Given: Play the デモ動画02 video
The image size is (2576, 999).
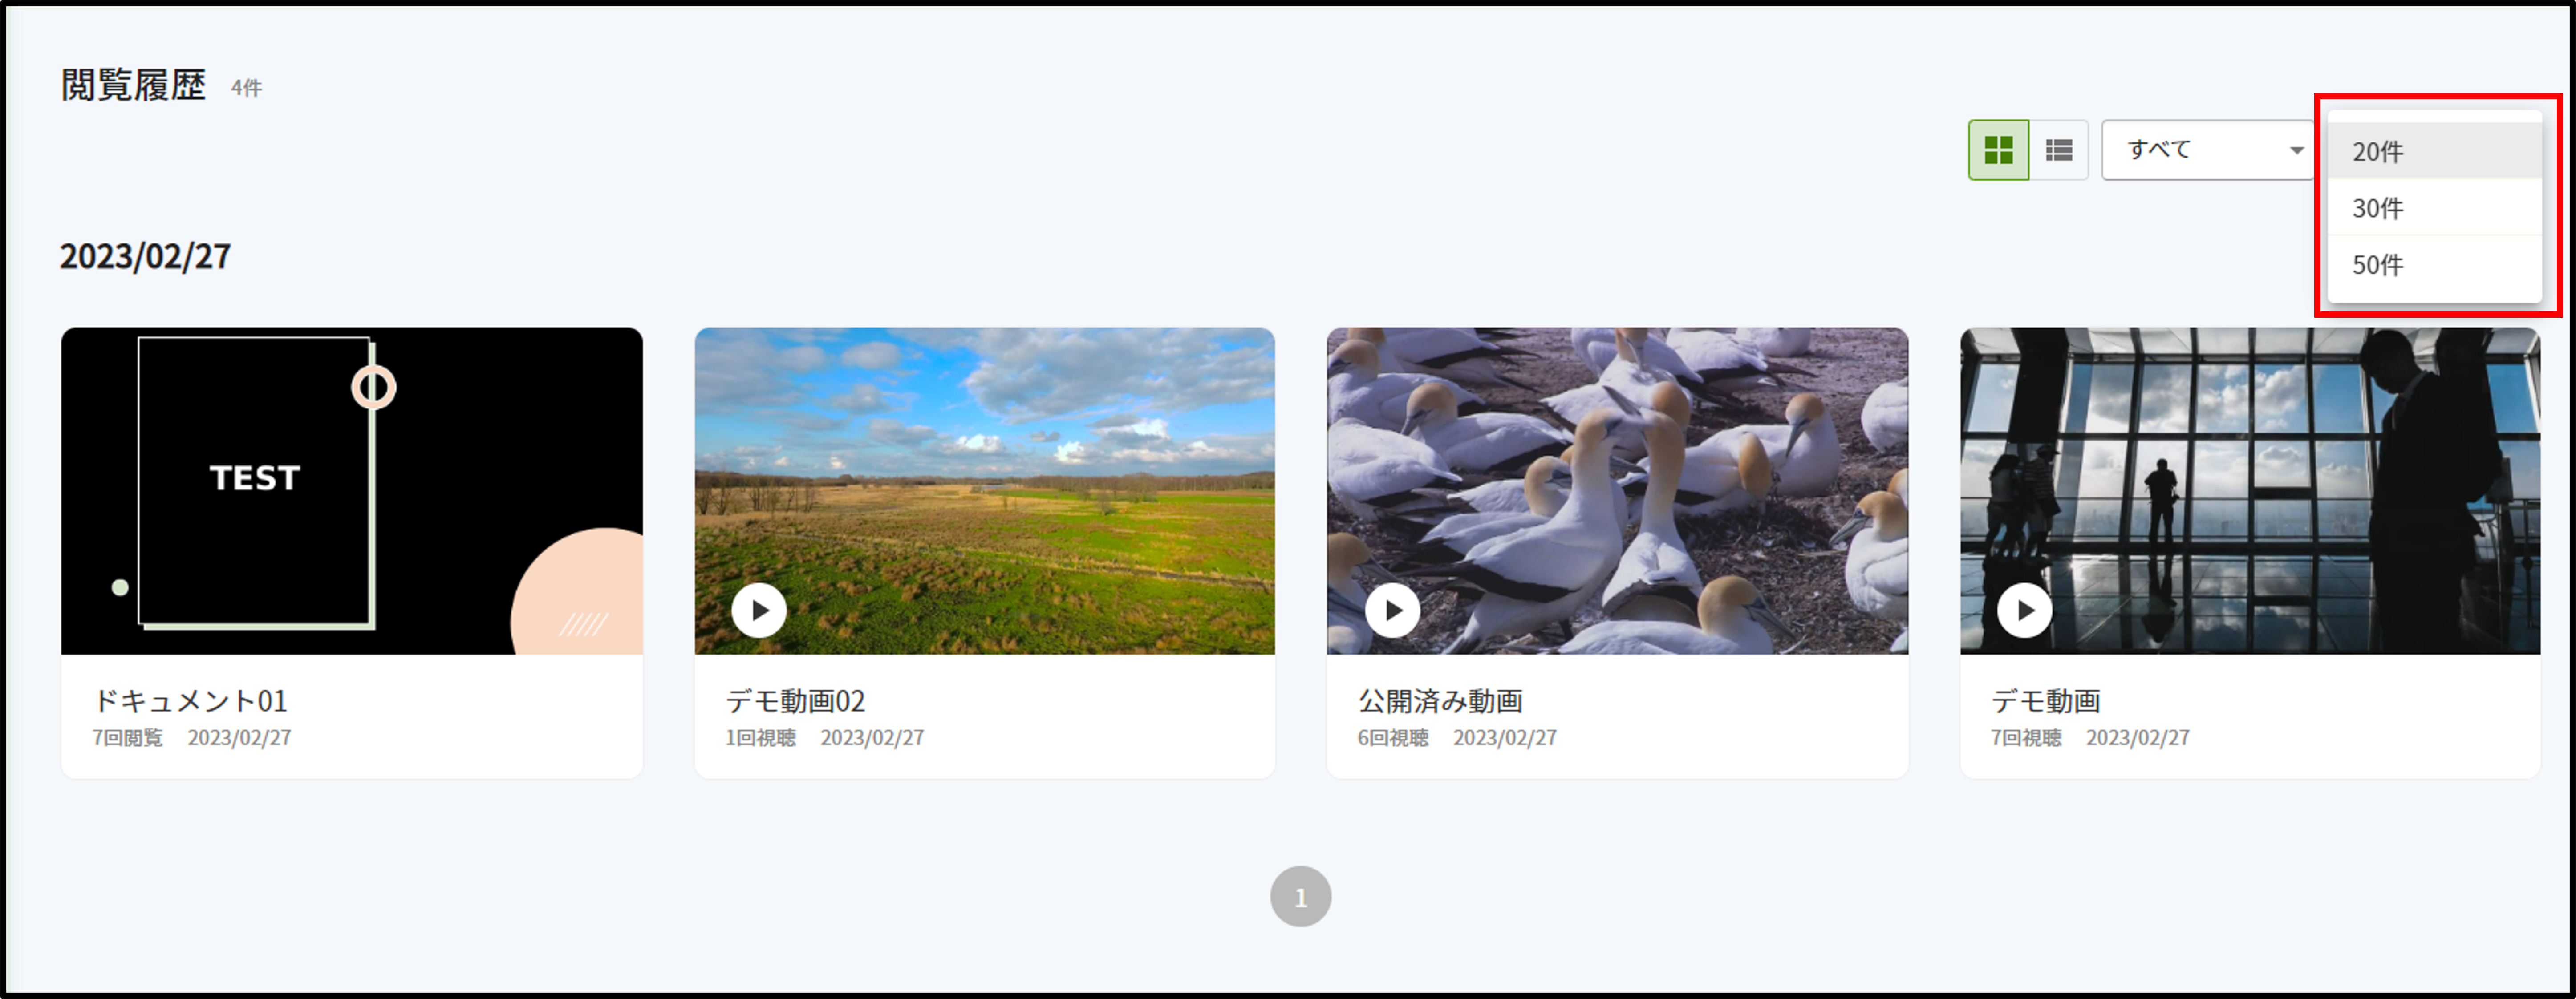Looking at the screenshot, I should click(x=759, y=610).
